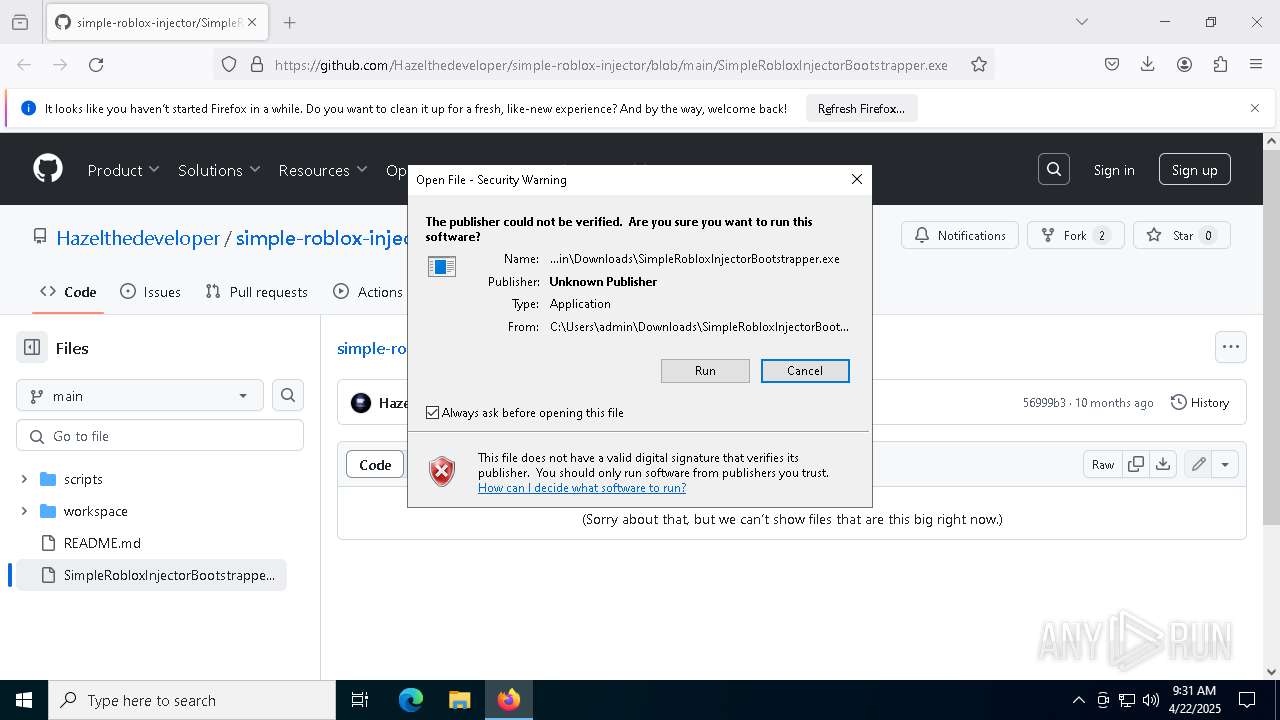This screenshot has height=720, width=1280.
Task: Click the volume speaker tray icon
Action: tap(1151, 700)
